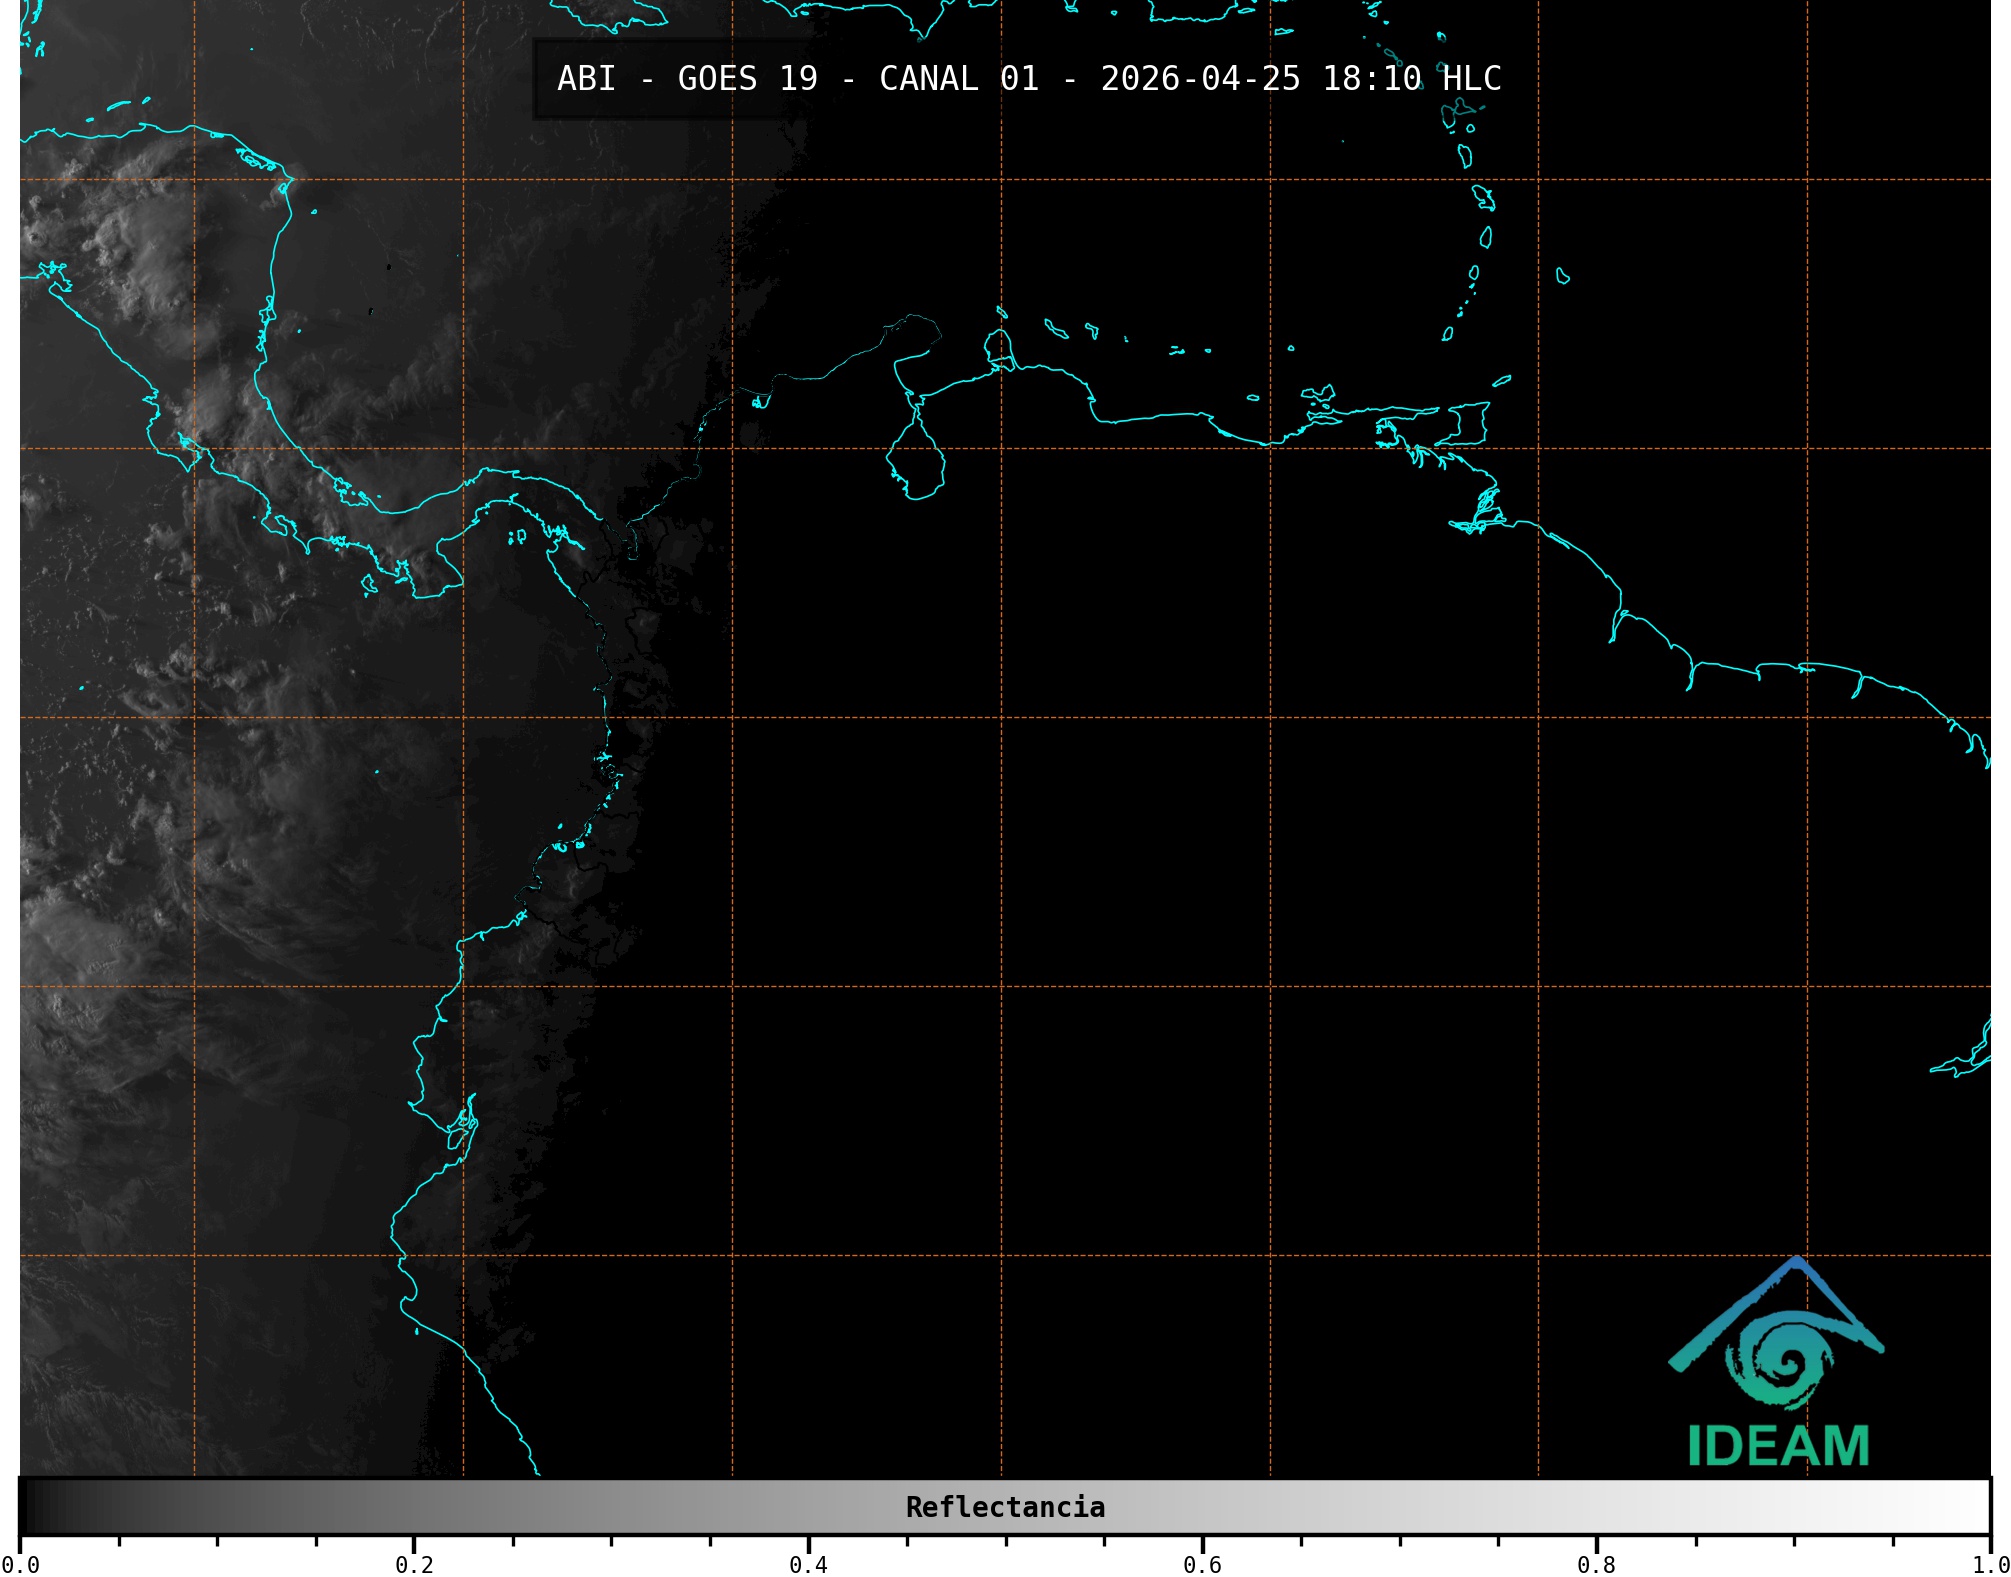Click the '2026-04-25 18:10 HLC' timestamp

click(1300, 79)
